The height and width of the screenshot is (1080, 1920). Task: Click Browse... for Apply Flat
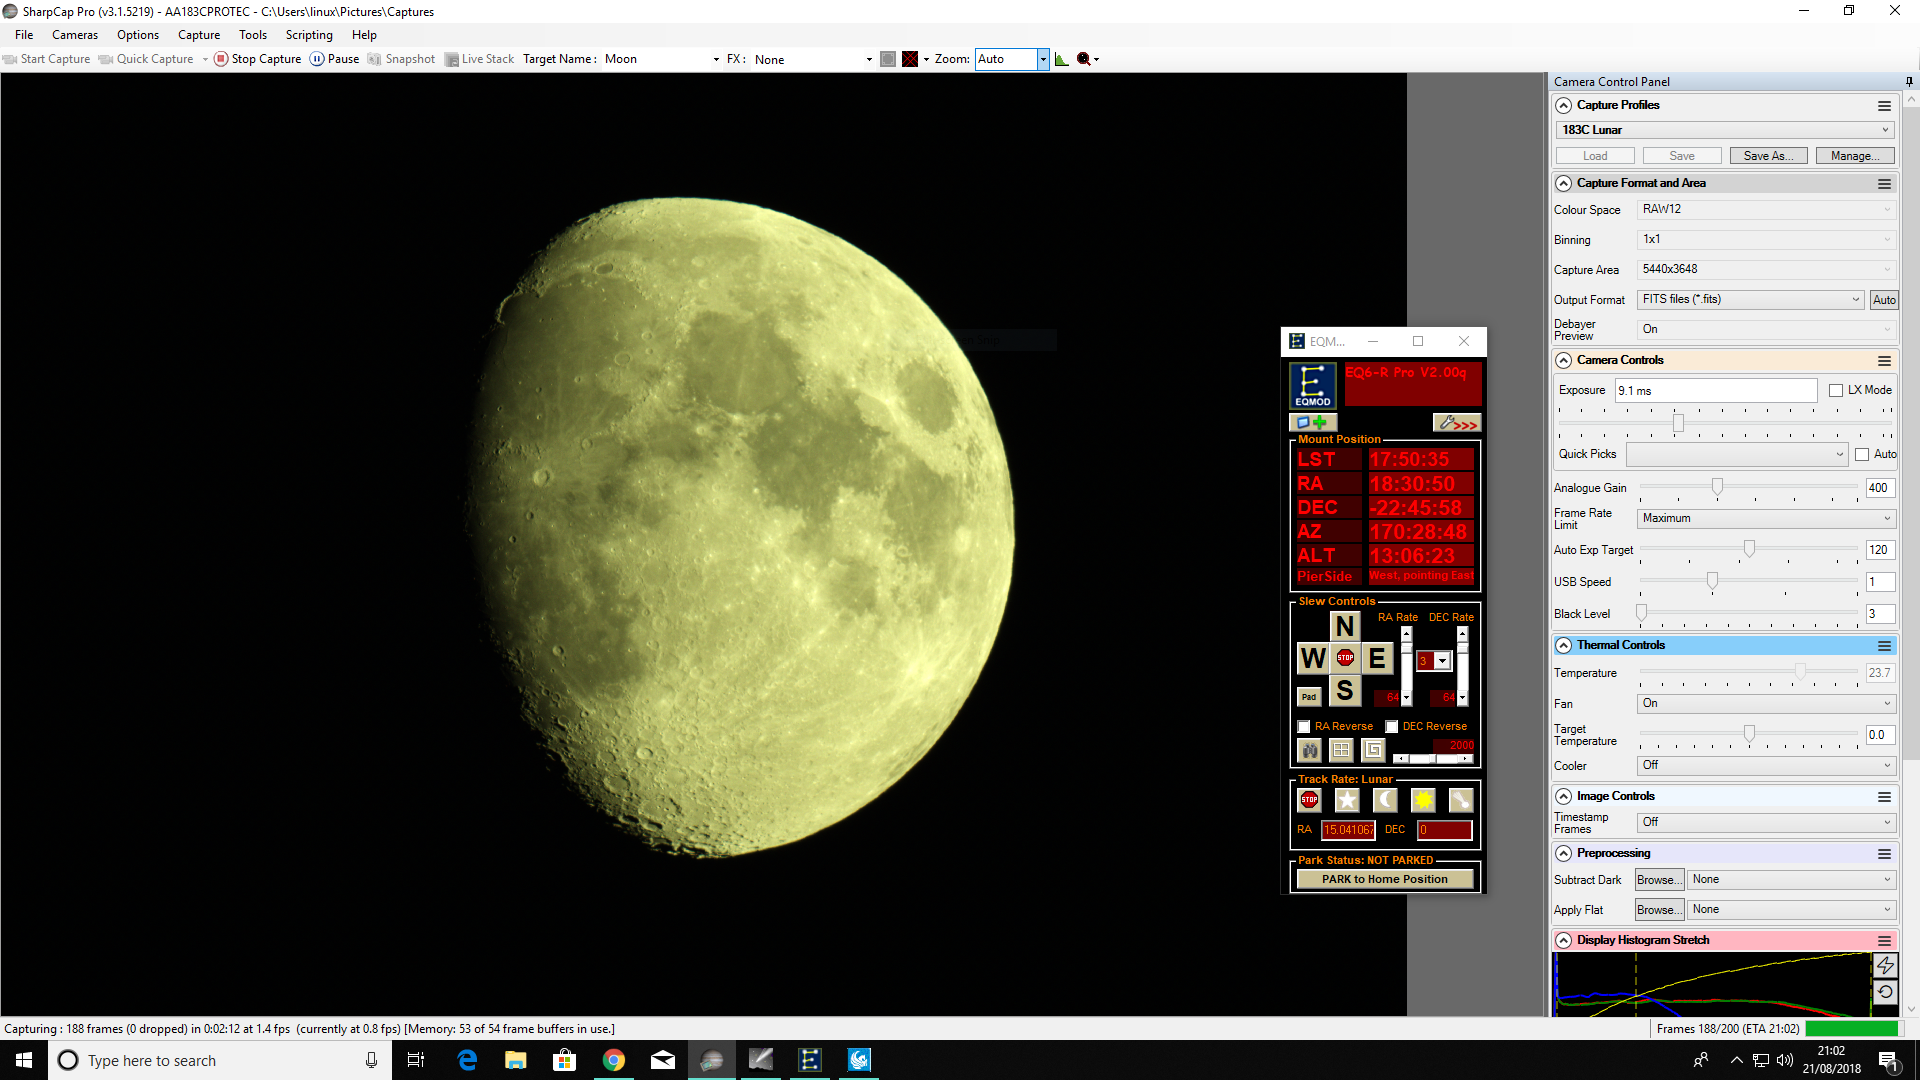[x=1659, y=910]
